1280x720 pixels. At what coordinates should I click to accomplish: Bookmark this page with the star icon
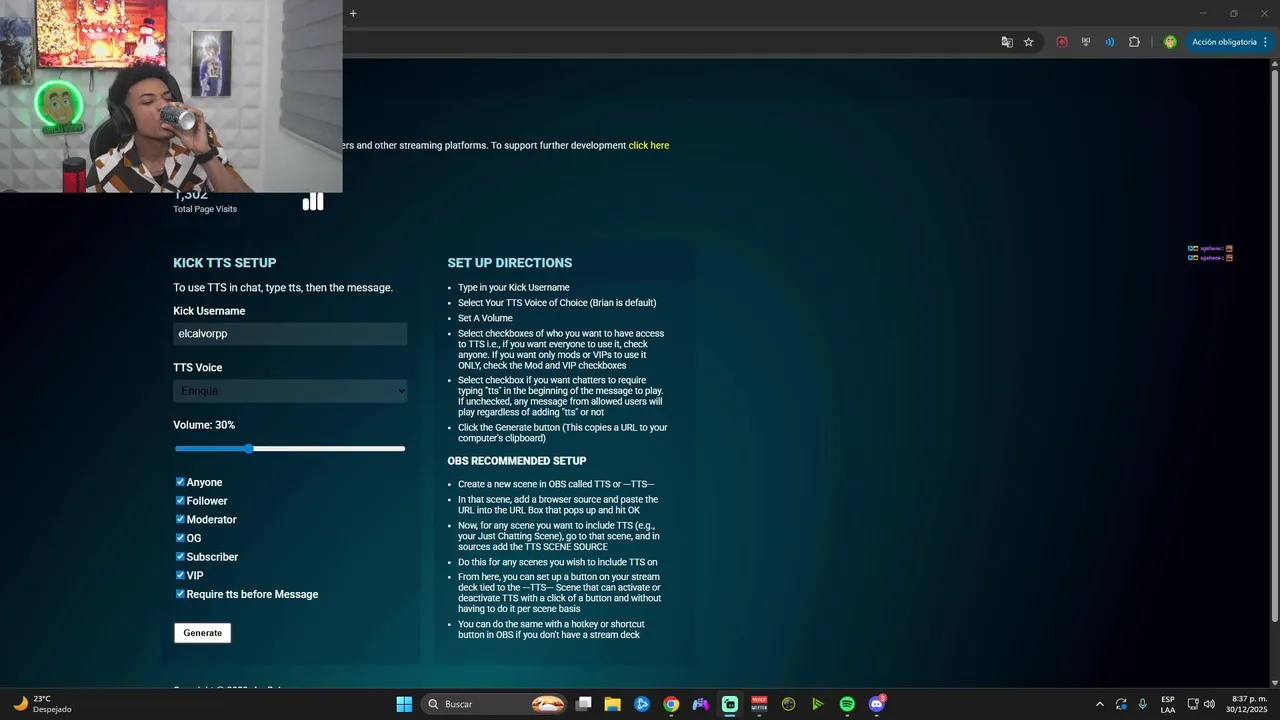(x=1028, y=42)
